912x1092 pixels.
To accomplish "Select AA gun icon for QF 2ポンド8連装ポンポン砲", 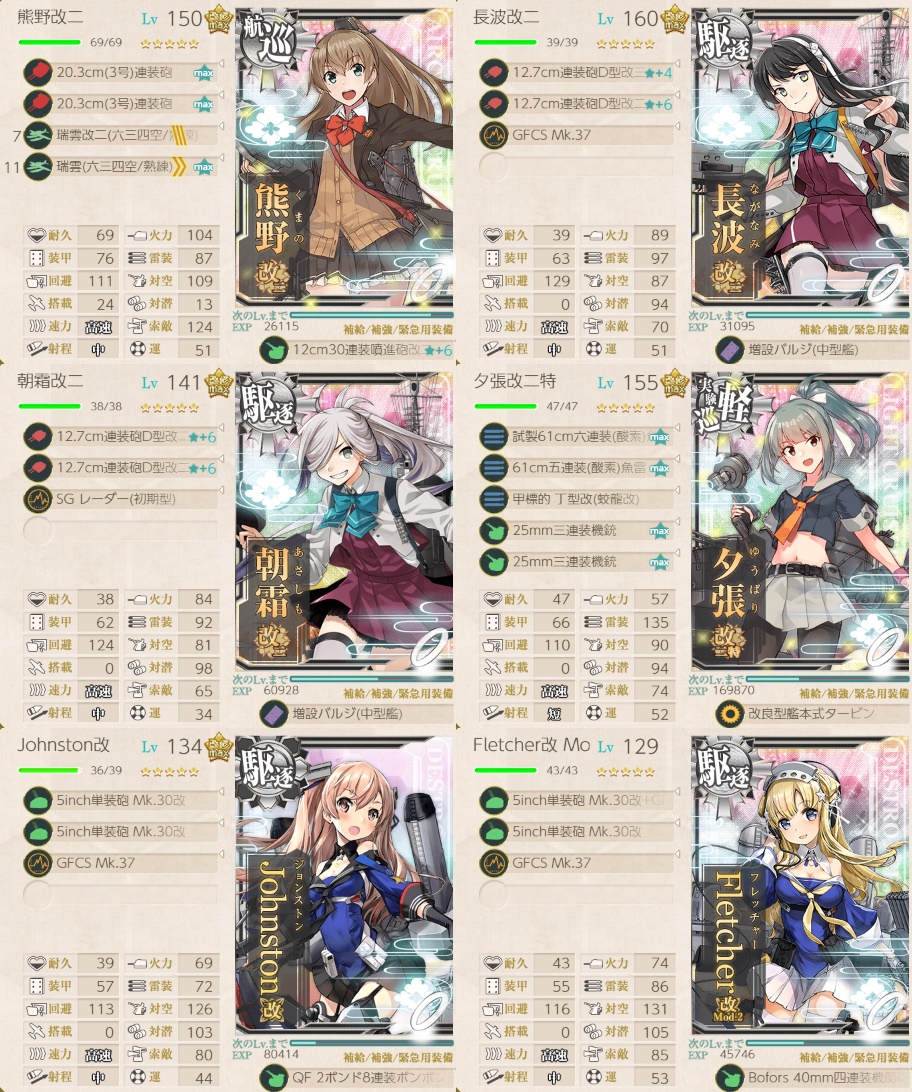I will point(274,1077).
